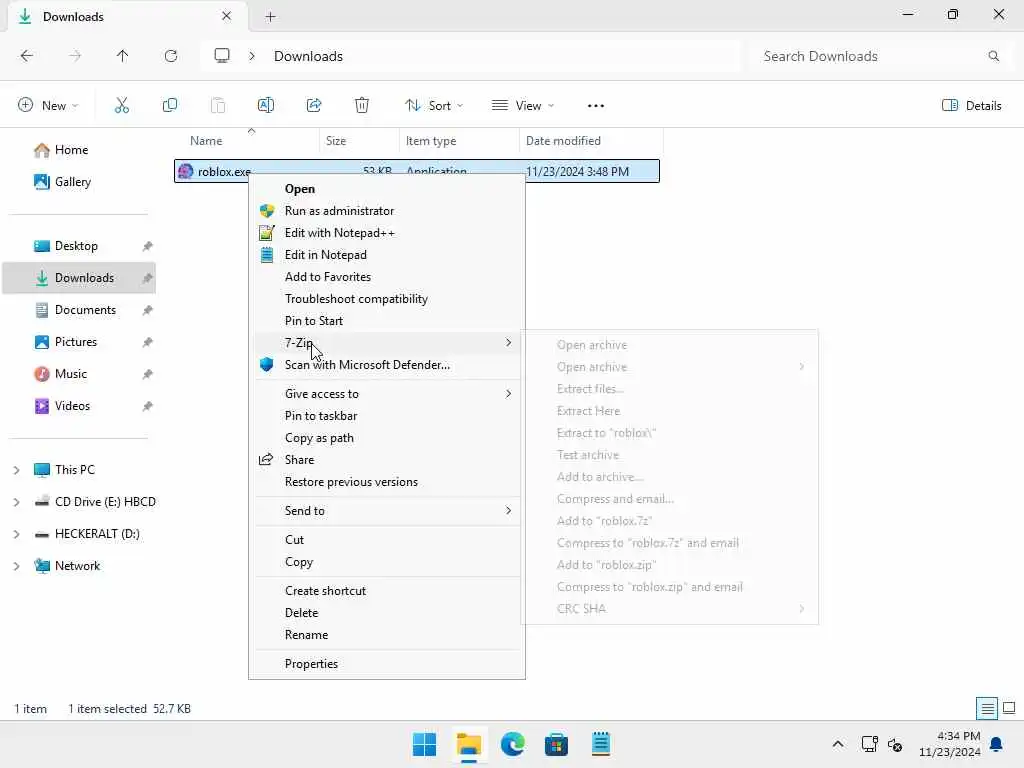
Task: Click the search magnifier icon
Action: [993, 56]
